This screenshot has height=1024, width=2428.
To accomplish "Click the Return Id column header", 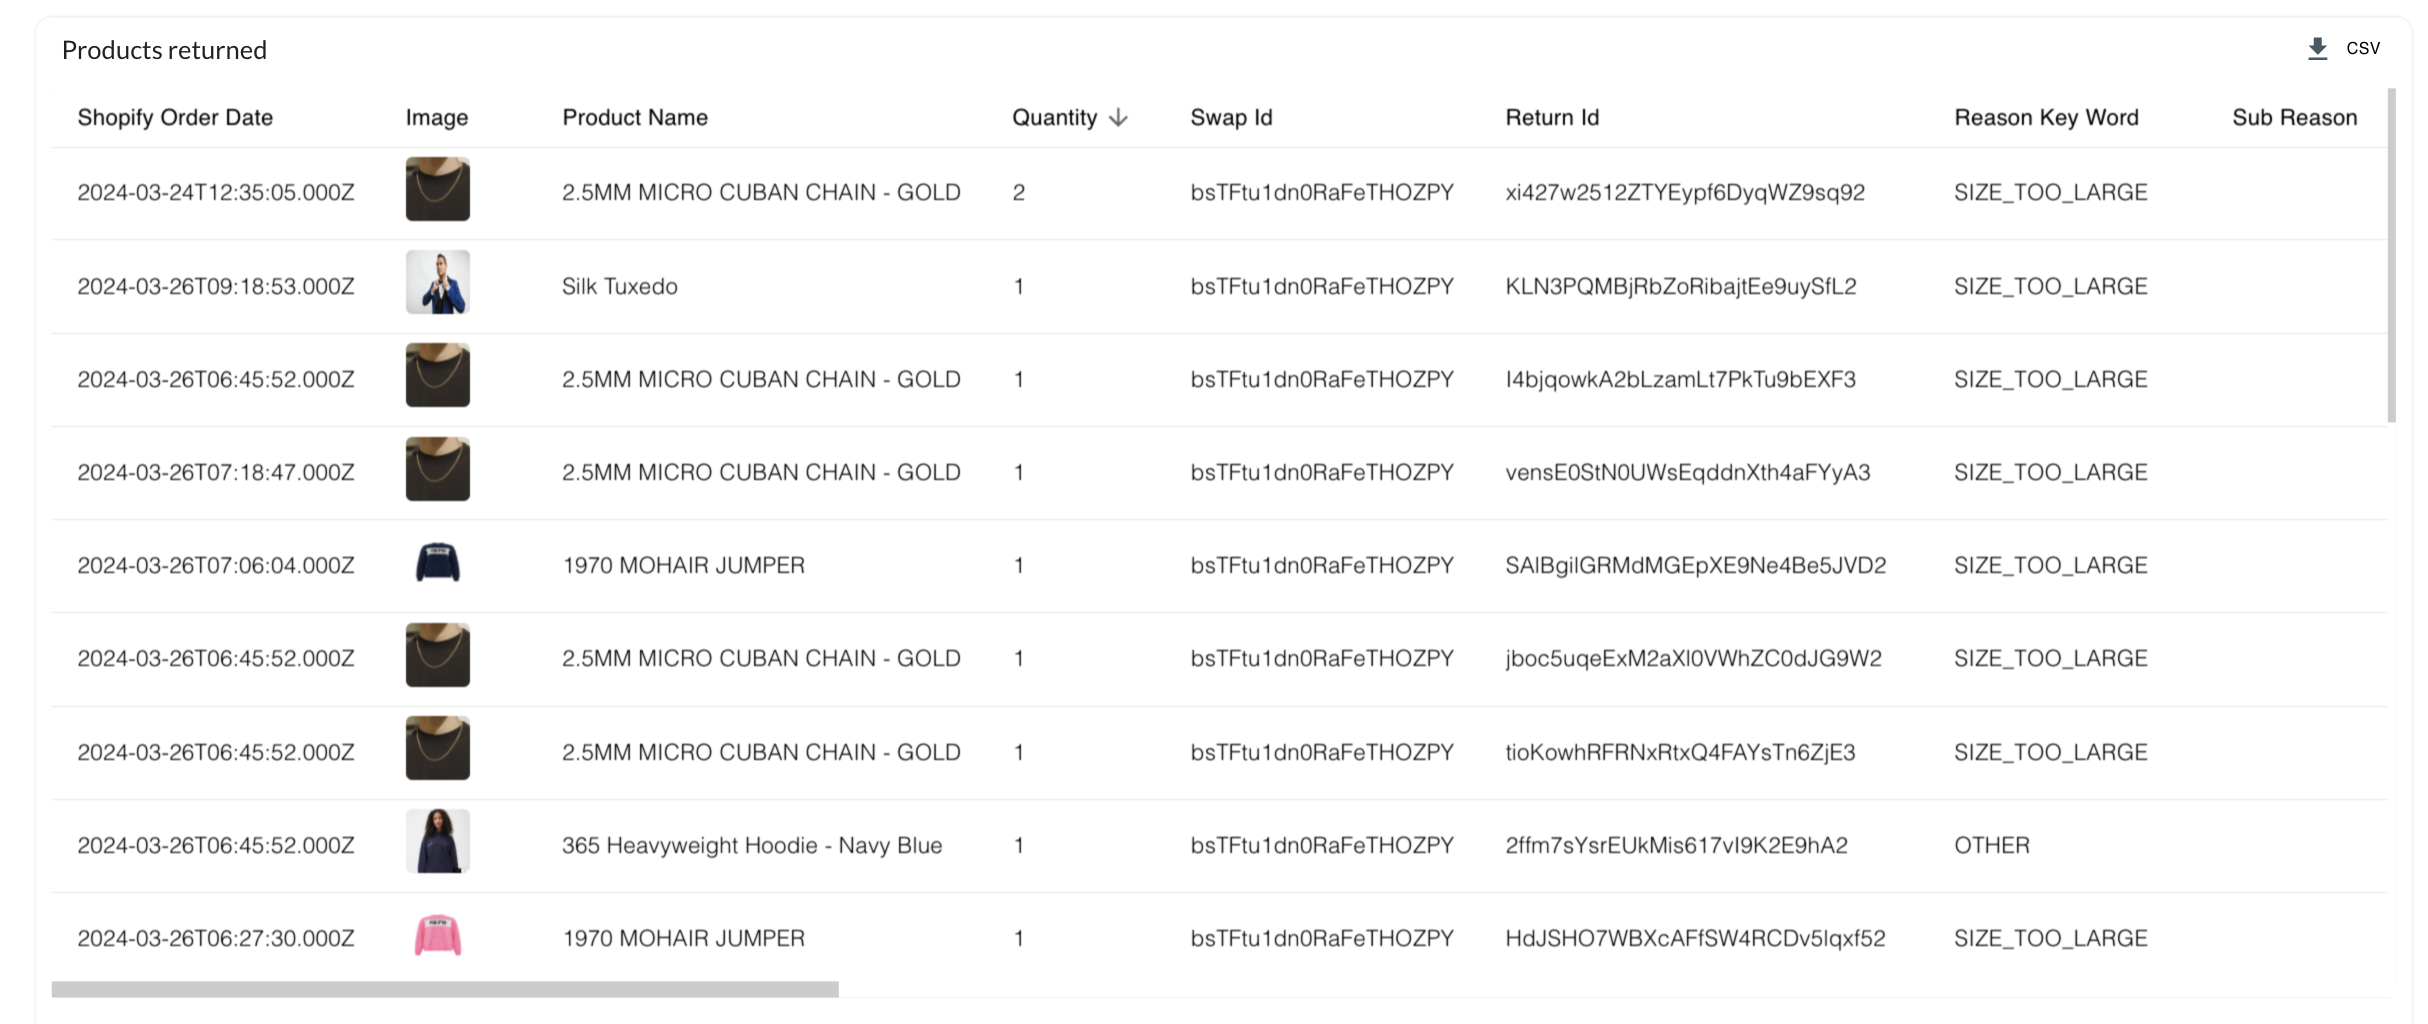I will click(x=1552, y=118).
